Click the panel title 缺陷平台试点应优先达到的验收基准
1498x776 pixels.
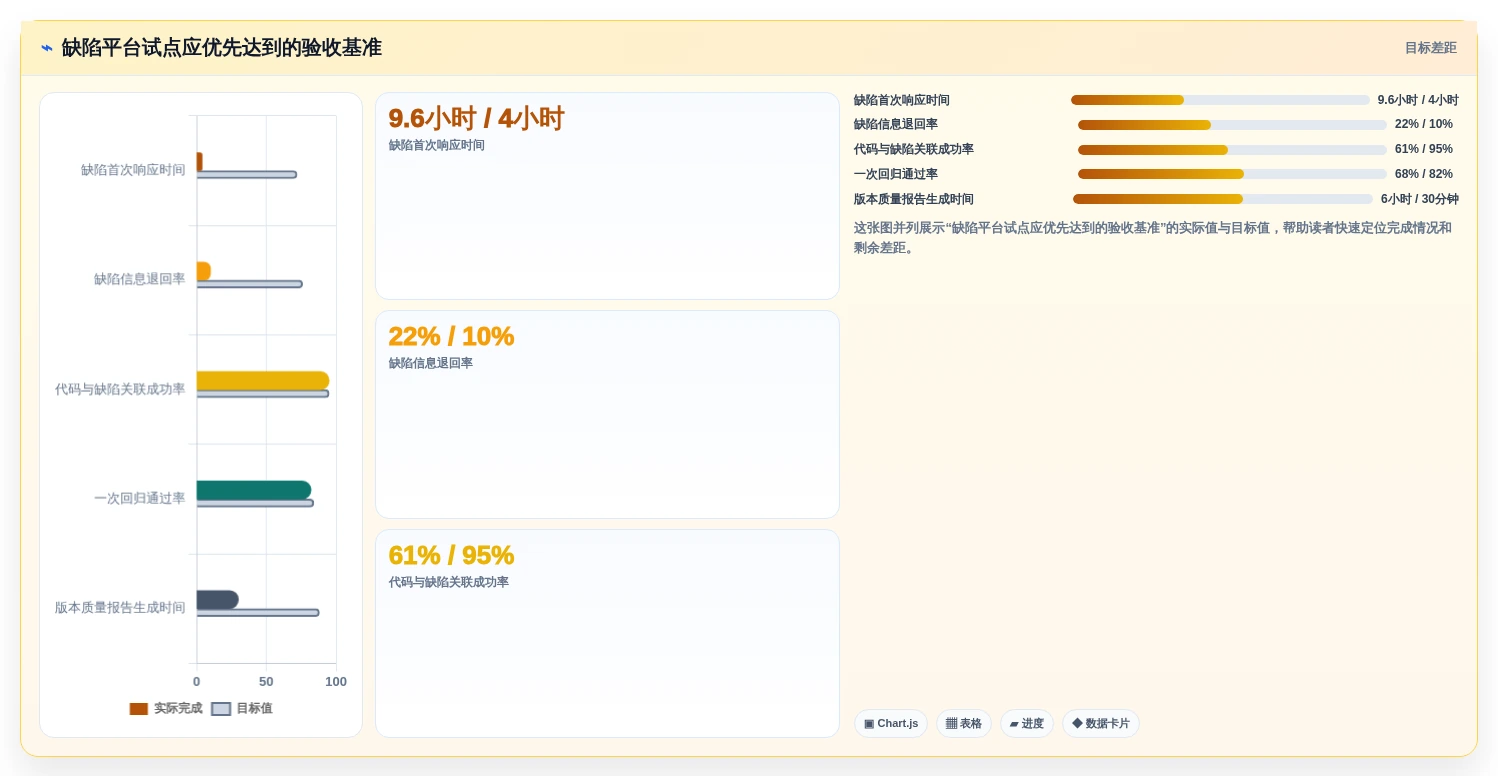(222, 48)
